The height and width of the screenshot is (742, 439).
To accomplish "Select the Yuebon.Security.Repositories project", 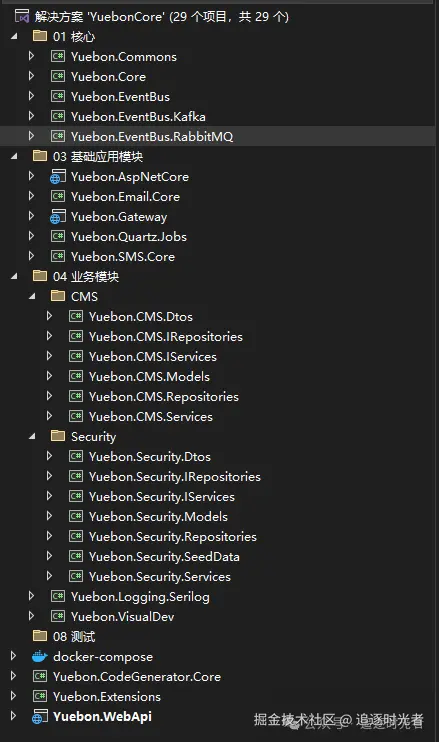I will [173, 537].
